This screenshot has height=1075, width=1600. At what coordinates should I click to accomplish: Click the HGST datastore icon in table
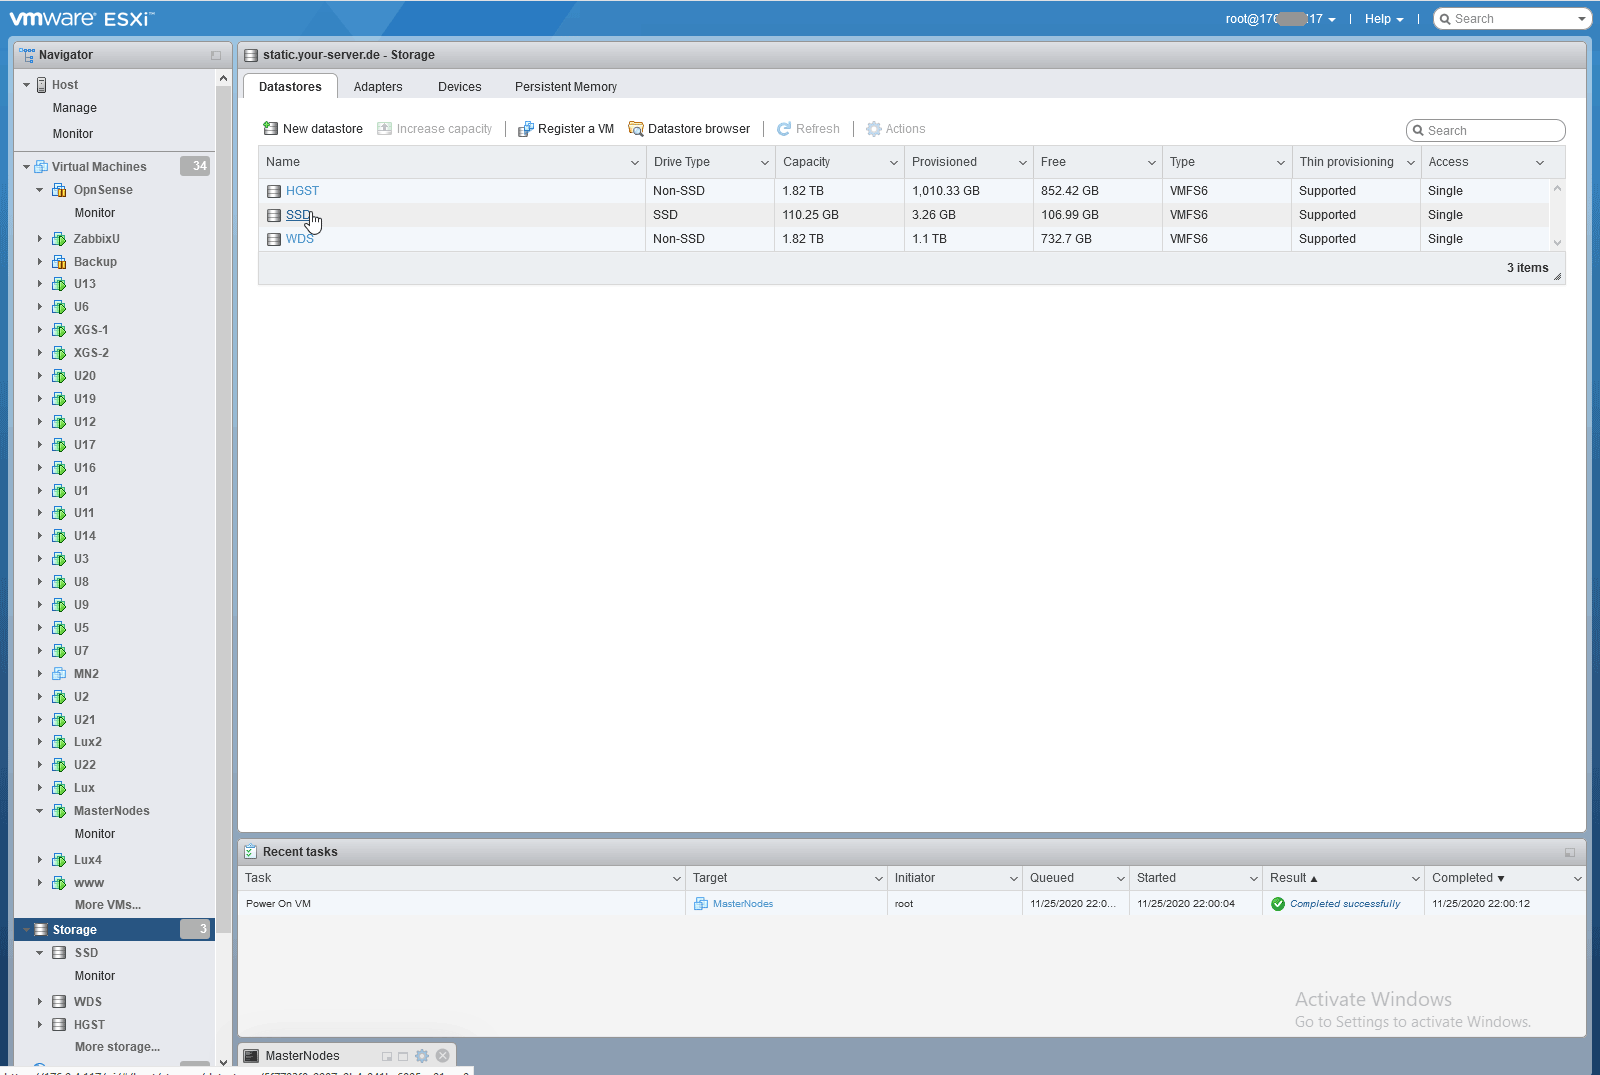274,191
